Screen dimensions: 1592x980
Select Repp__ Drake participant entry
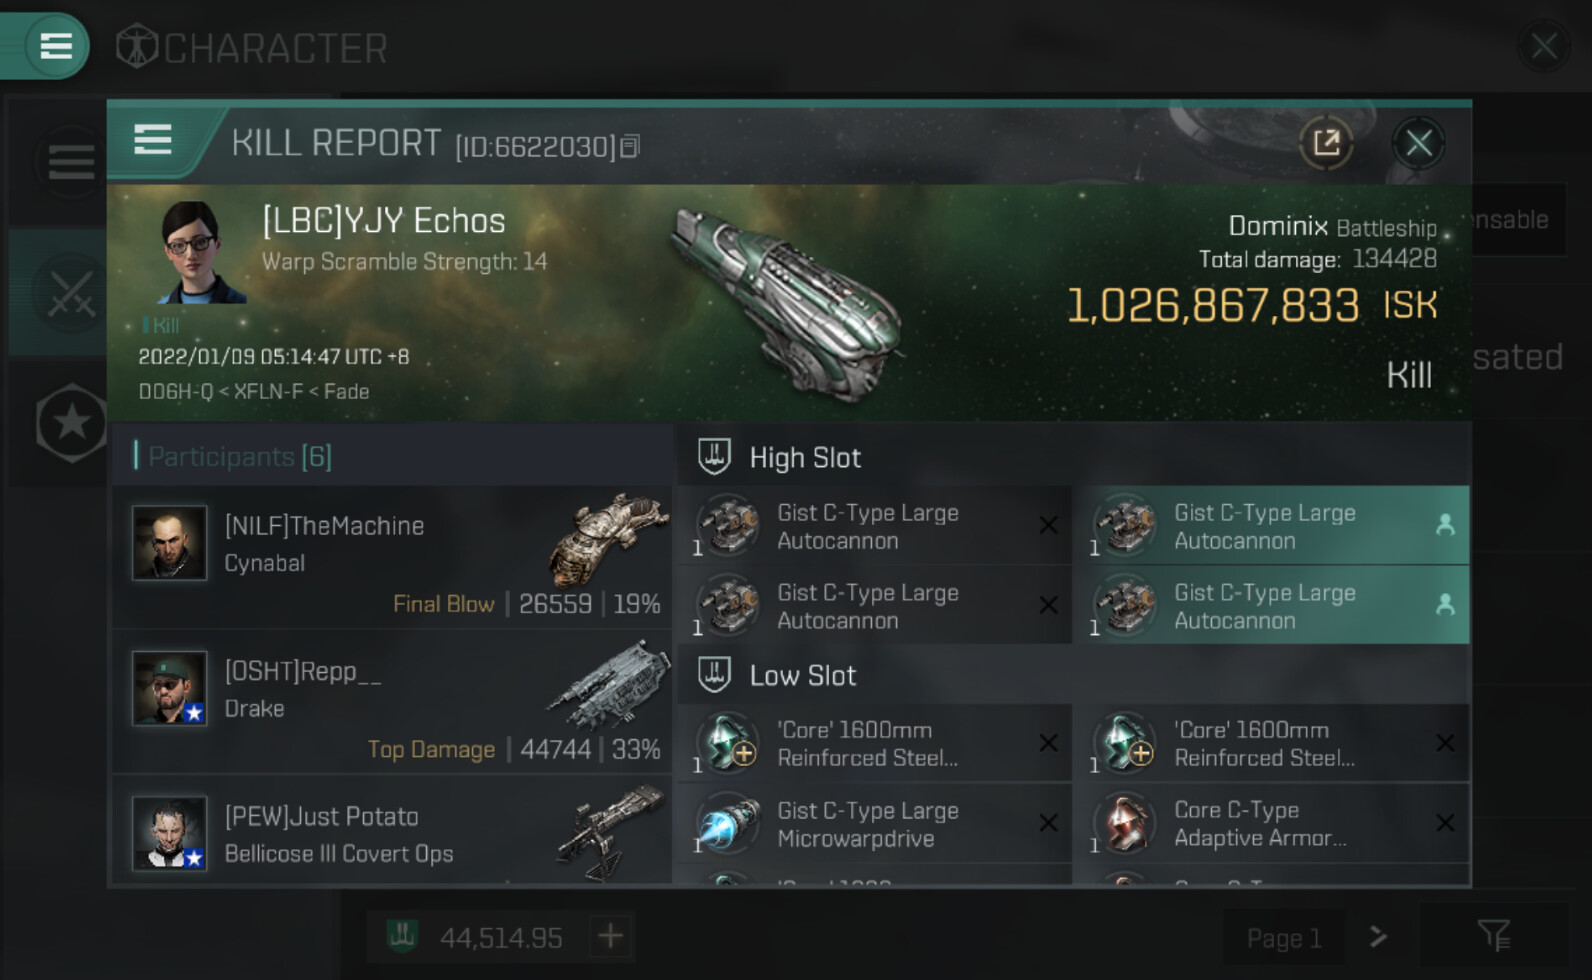coord(392,701)
